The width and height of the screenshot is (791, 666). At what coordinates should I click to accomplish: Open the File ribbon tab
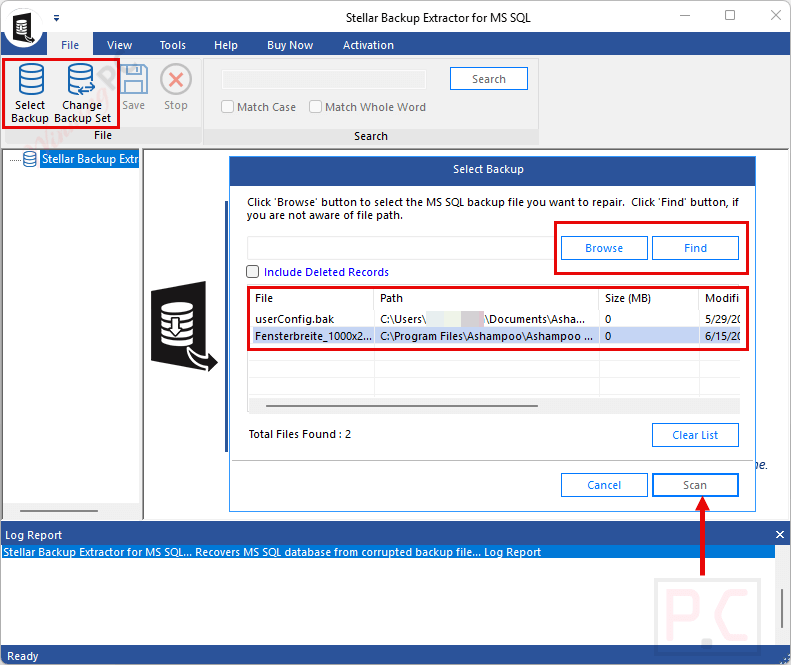[x=70, y=45]
